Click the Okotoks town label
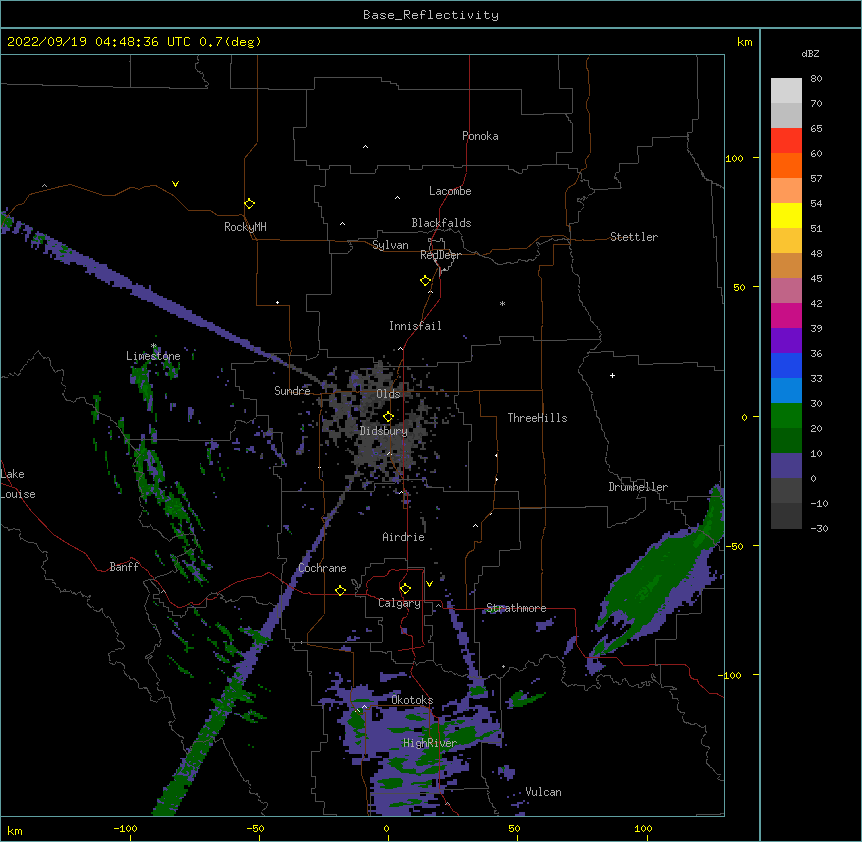Image resolution: width=862 pixels, height=842 pixels. 412,700
